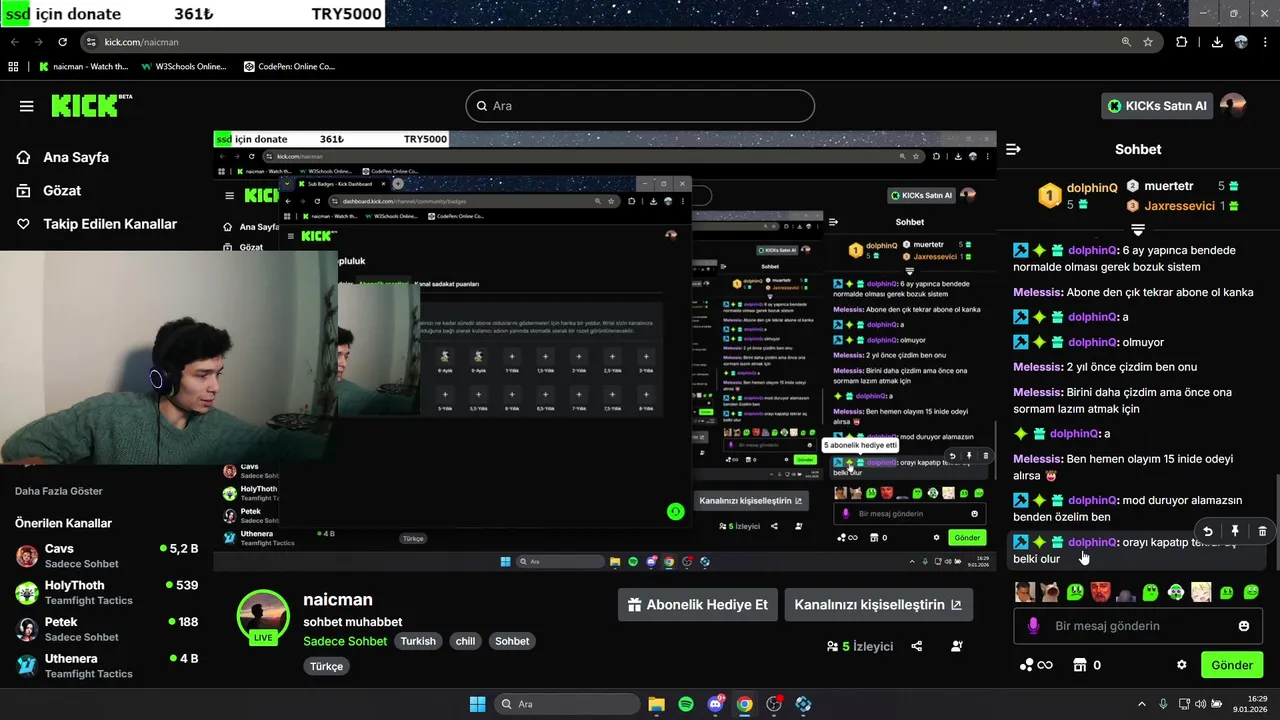Image resolution: width=1280 pixels, height=720 pixels.
Task: Open Petek recommended channel
Action: click(106, 629)
